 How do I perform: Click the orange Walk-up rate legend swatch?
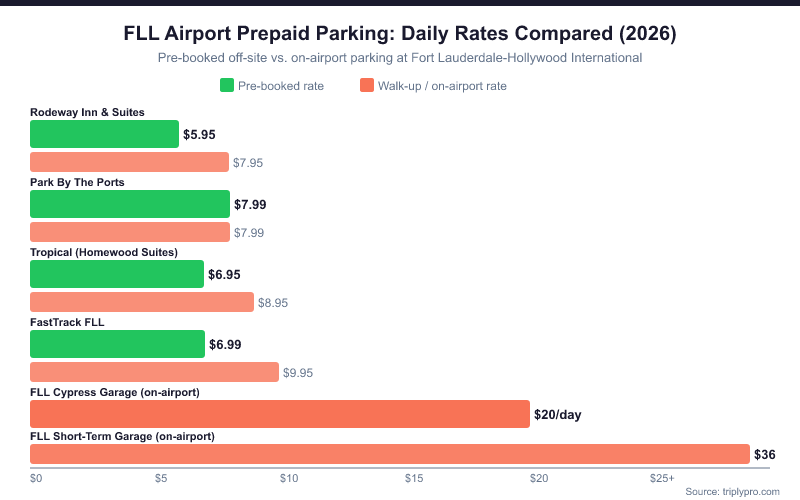[366, 86]
